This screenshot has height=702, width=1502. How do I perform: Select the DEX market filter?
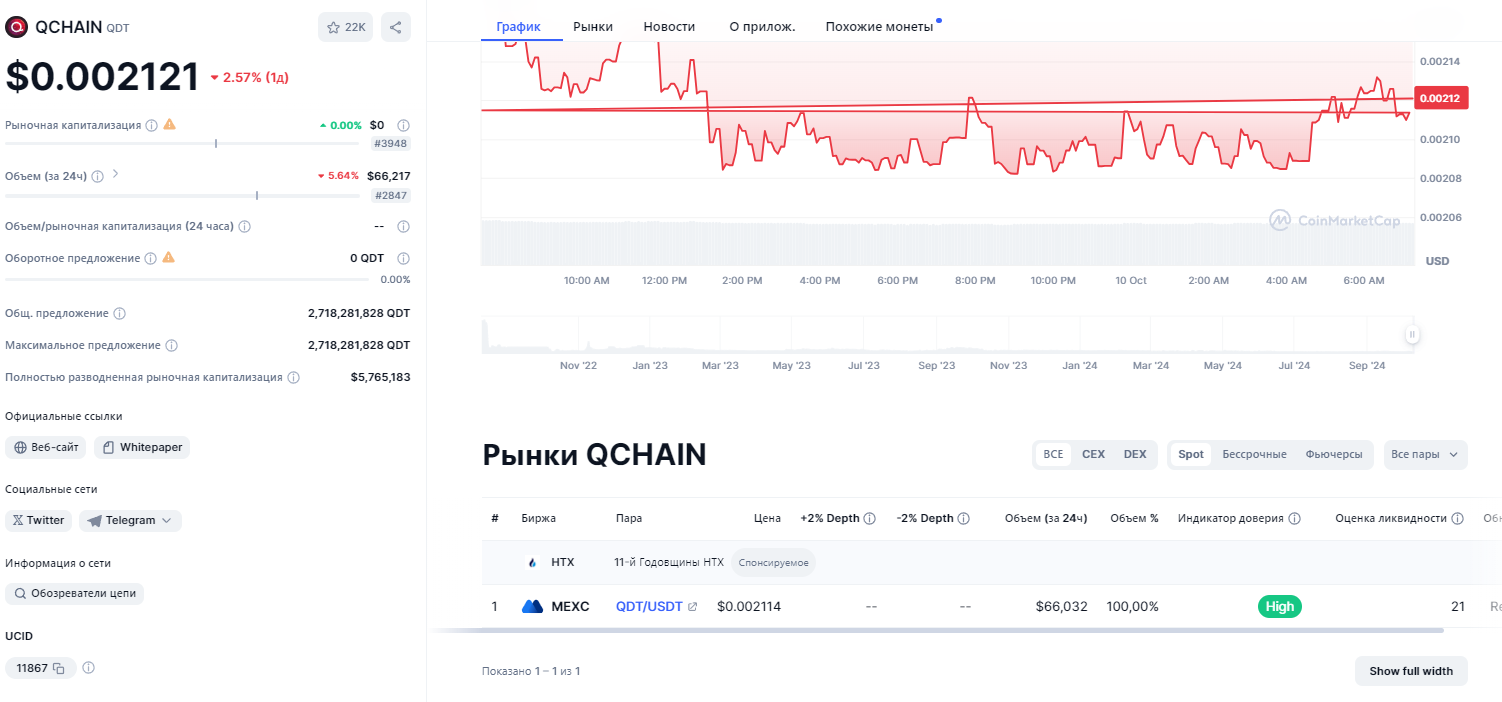1135,454
